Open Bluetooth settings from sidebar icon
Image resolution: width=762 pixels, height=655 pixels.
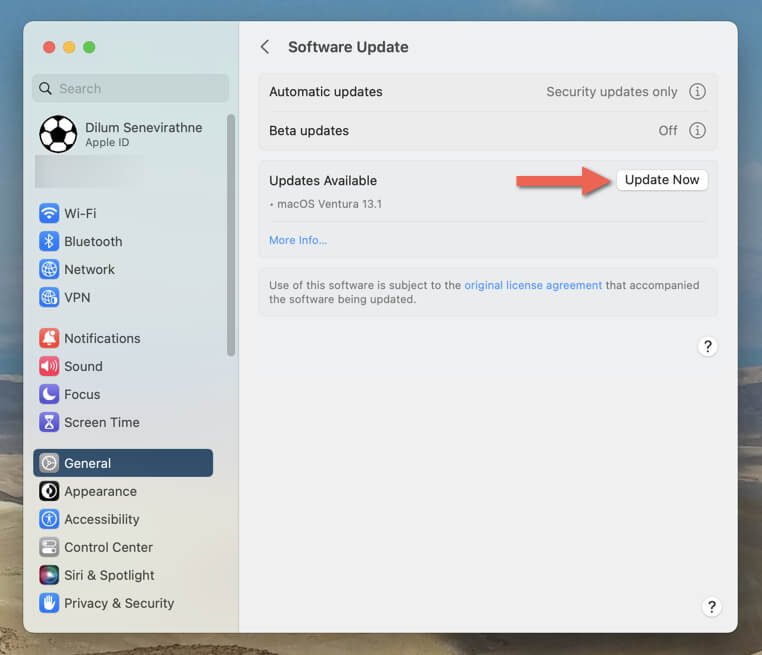49,241
